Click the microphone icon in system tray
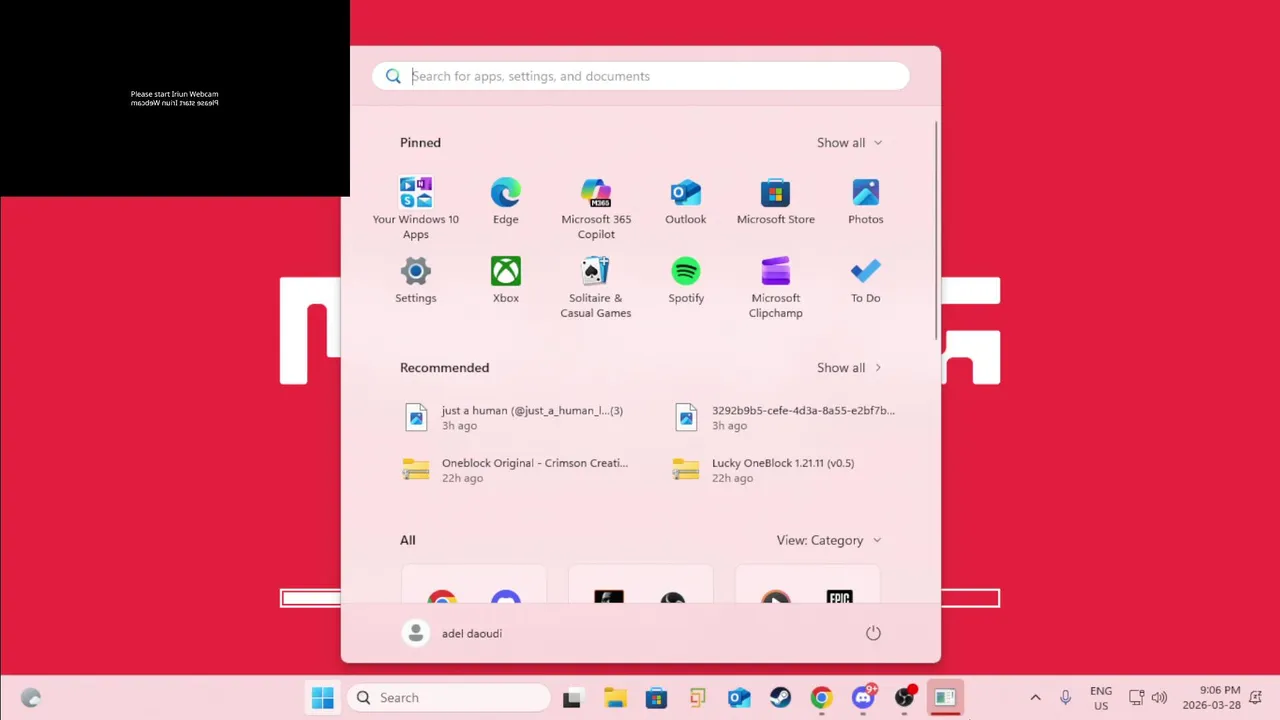The height and width of the screenshot is (720, 1280). (1066, 698)
